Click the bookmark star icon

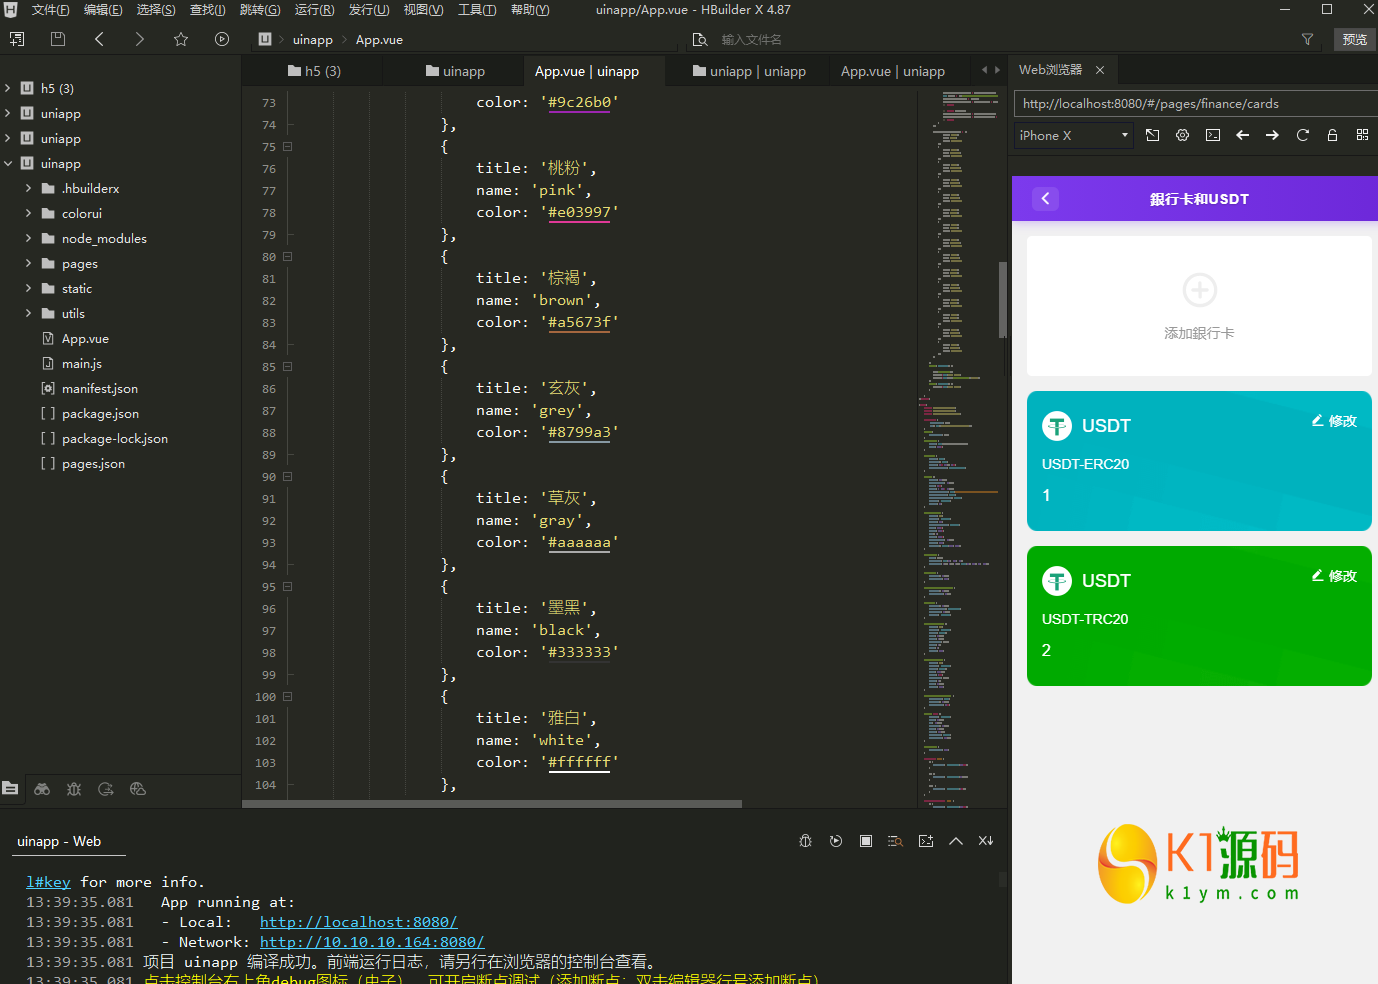coord(181,39)
